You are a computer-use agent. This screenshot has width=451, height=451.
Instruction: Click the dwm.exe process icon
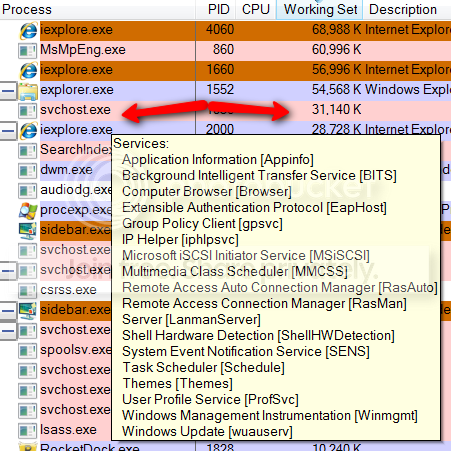(x=27, y=171)
